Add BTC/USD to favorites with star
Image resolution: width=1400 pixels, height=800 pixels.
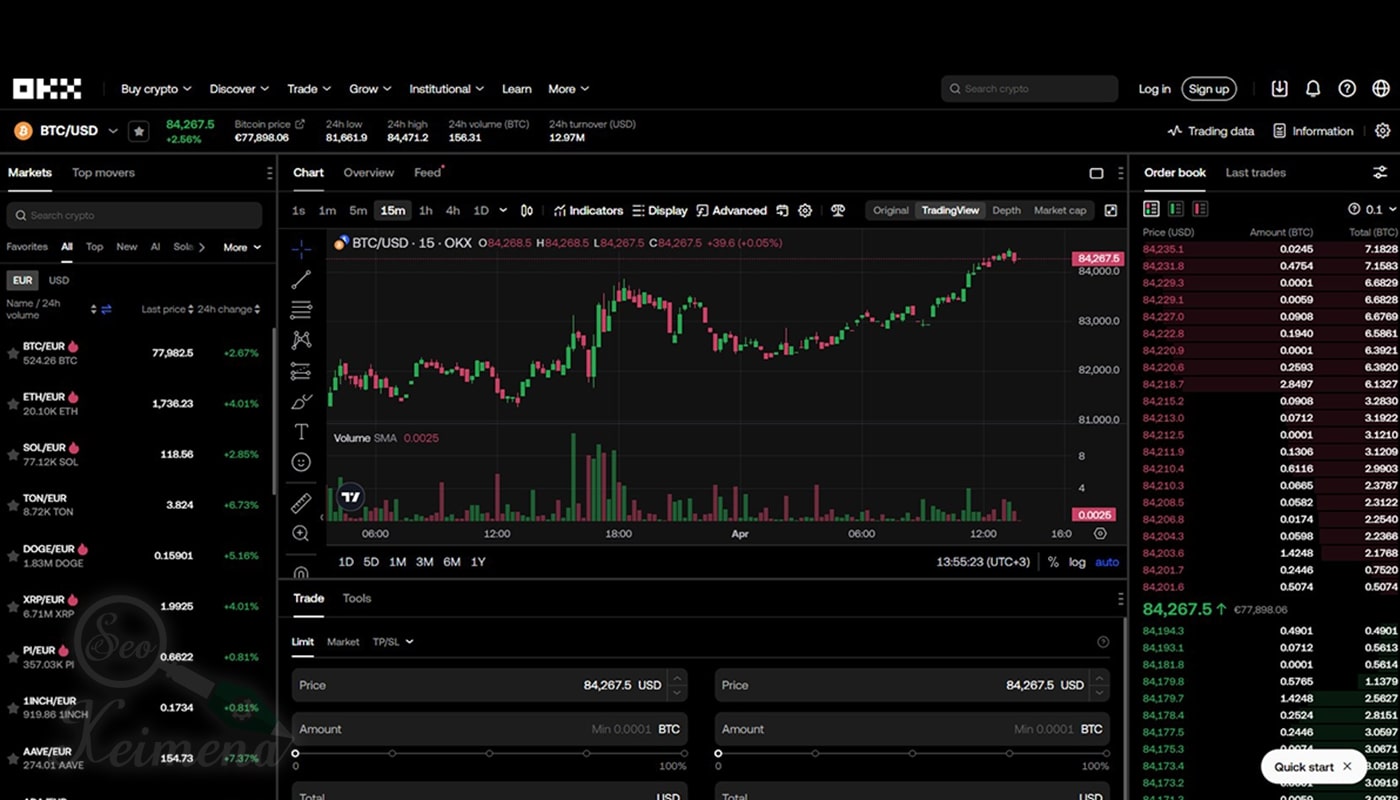139,131
